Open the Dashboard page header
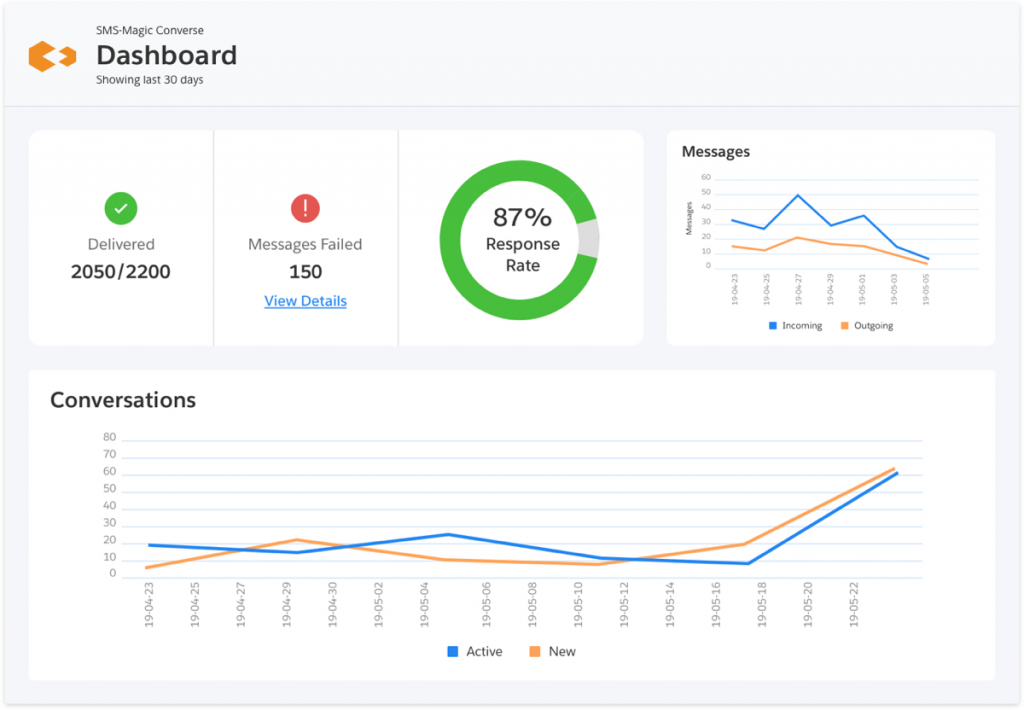 click(x=166, y=55)
